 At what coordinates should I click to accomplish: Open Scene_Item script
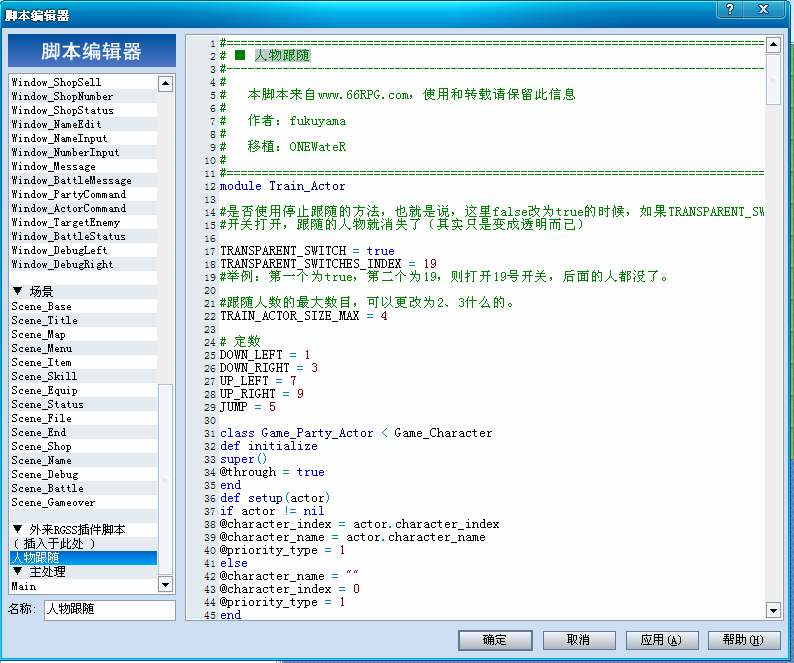84,363
